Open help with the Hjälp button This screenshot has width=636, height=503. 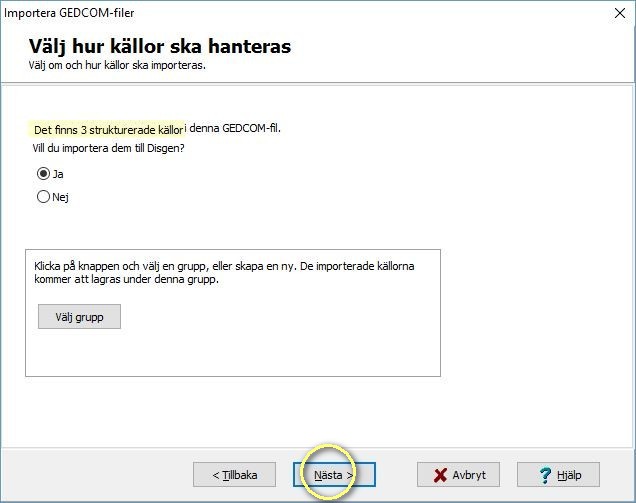(x=558, y=475)
